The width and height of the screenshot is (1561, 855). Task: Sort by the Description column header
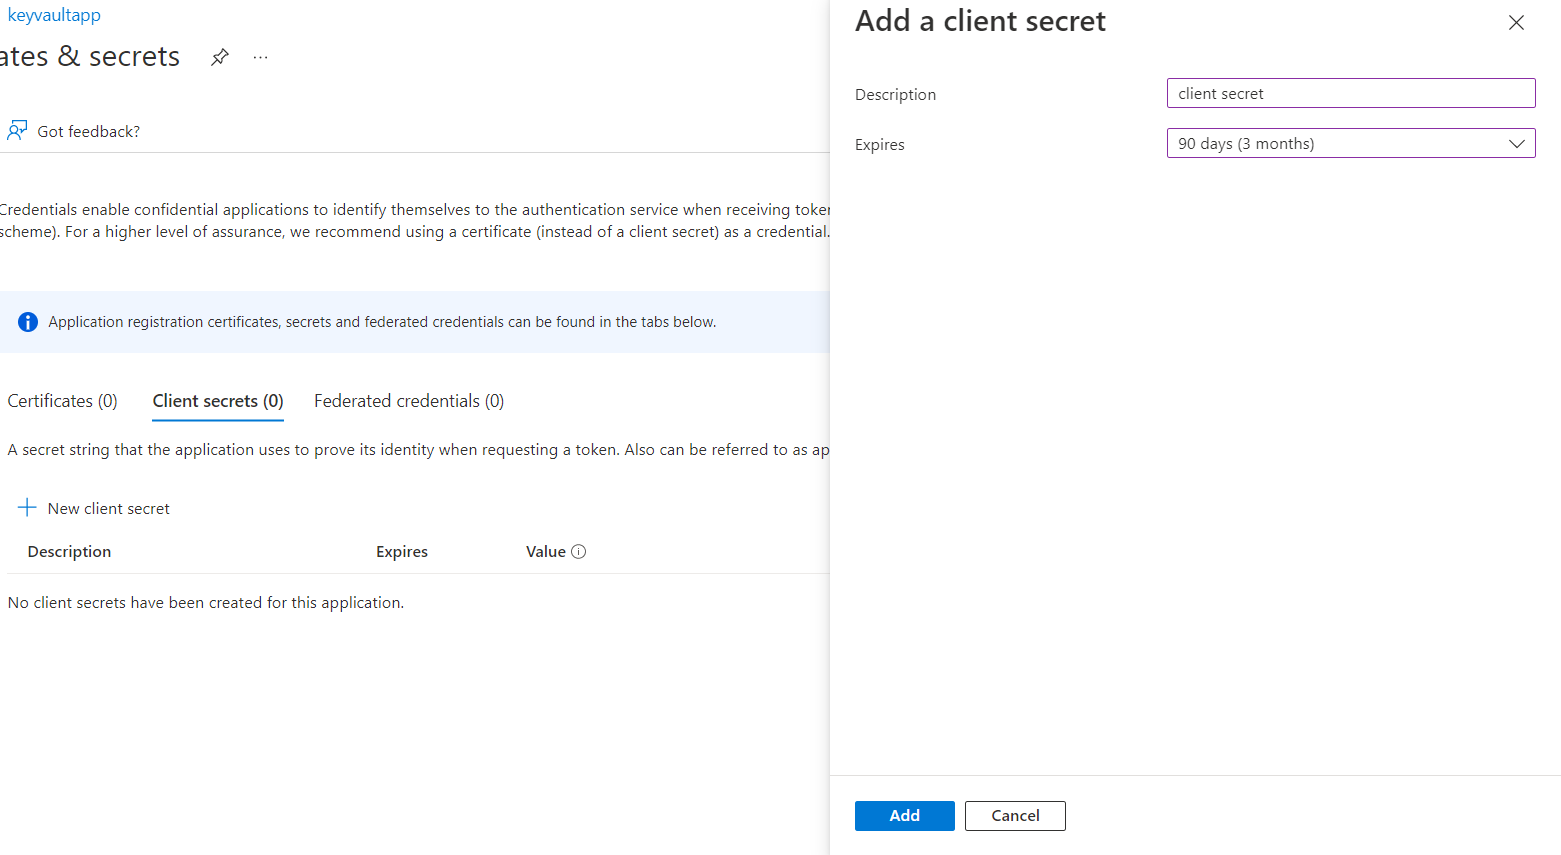click(x=69, y=552)
